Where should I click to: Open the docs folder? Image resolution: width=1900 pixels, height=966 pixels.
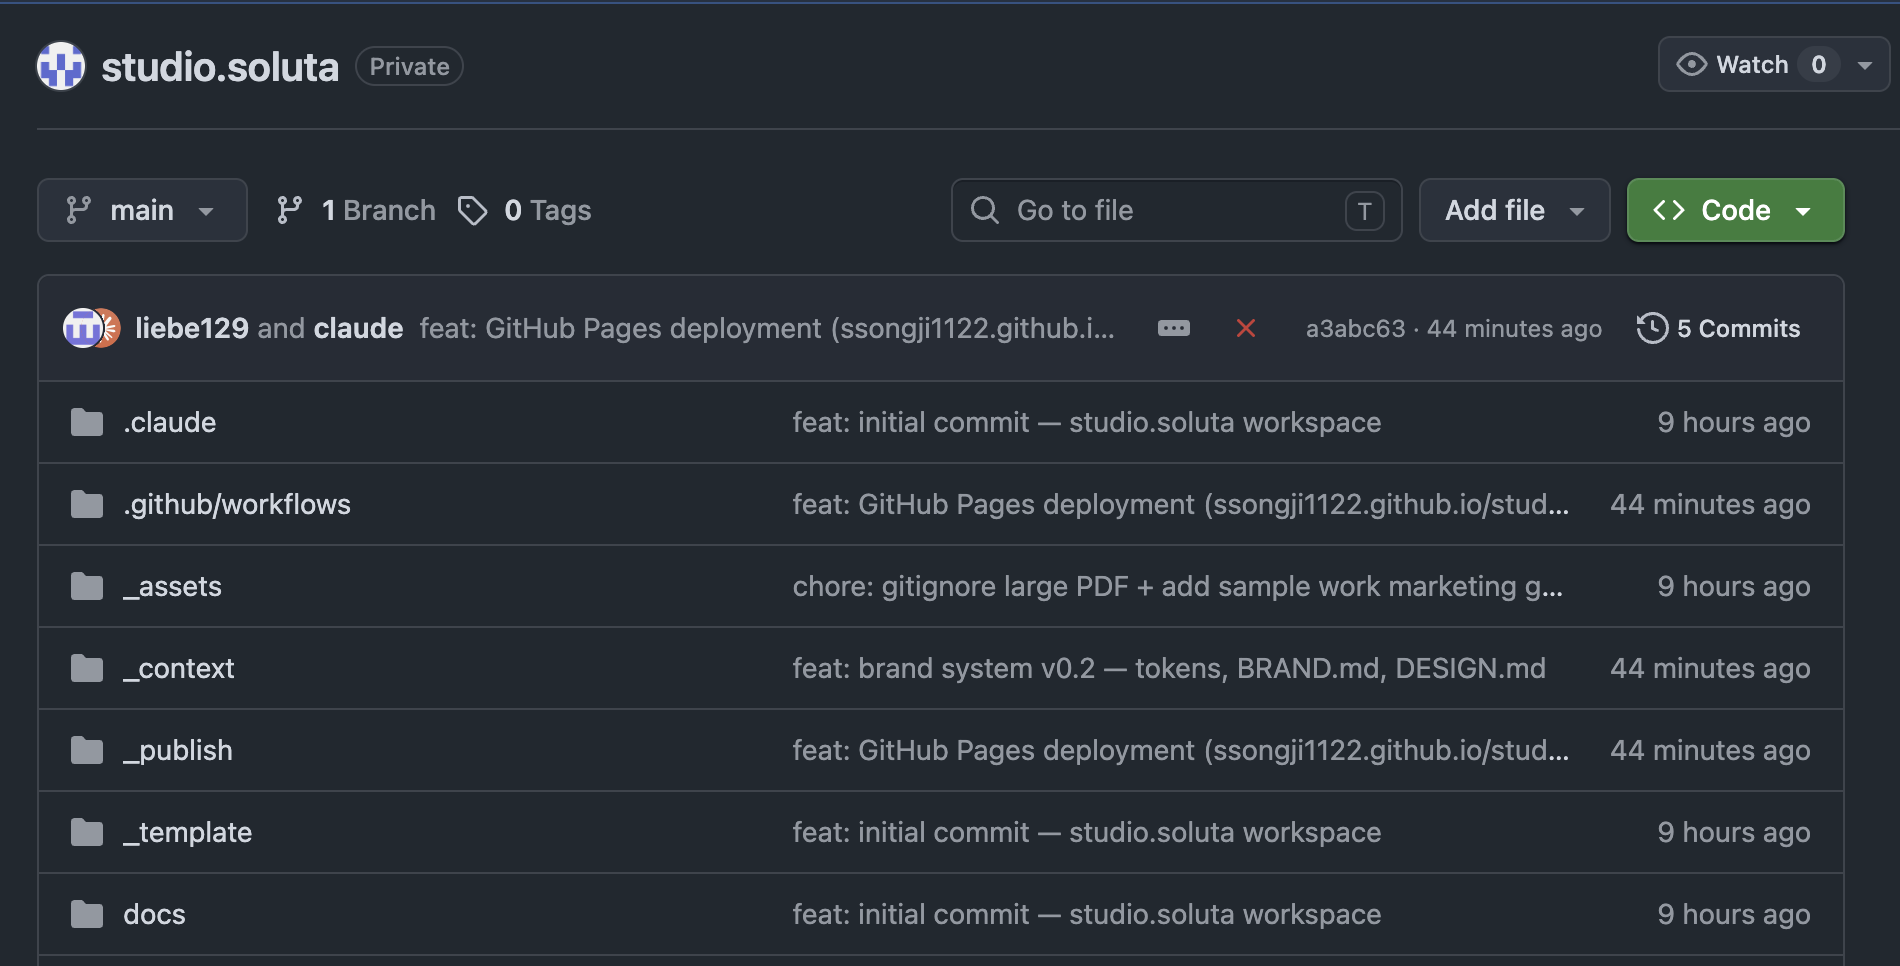click(154, 914)
